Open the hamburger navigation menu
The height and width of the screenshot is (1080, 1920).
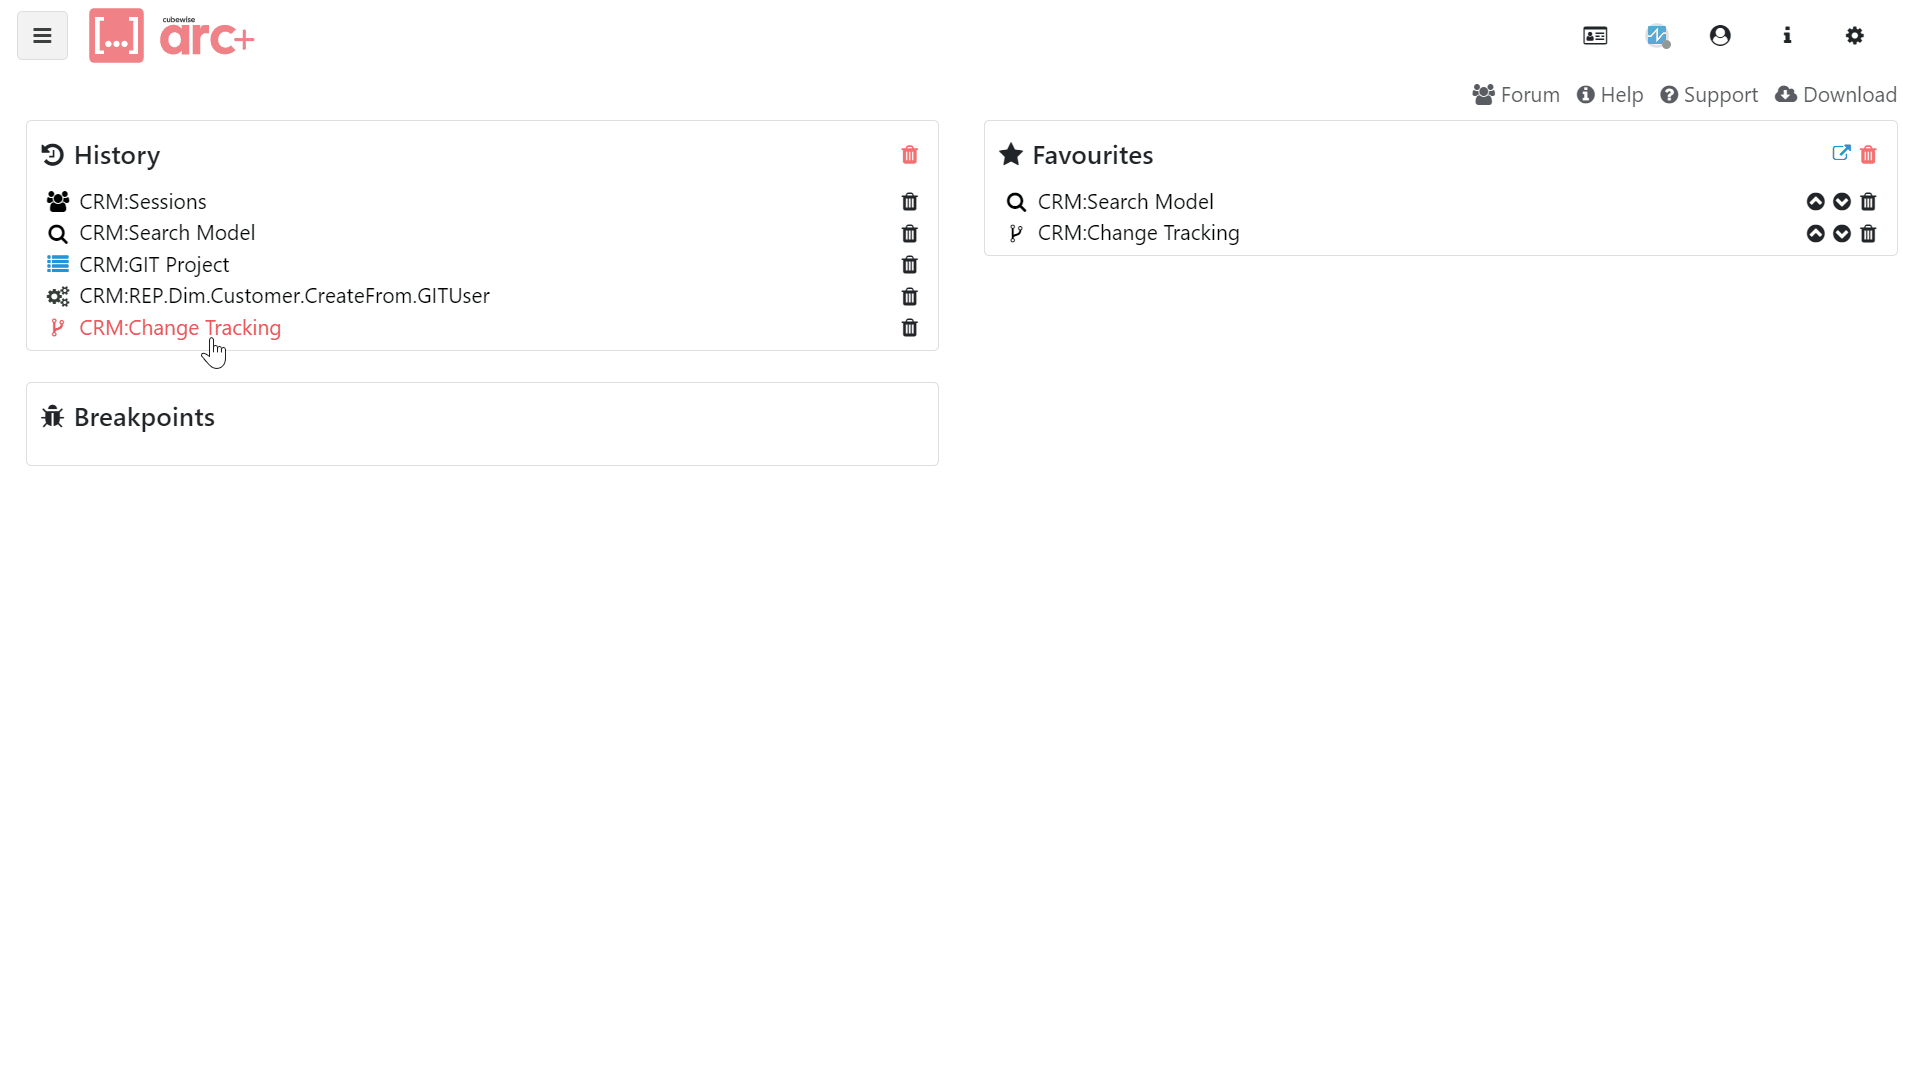[x=42, y=36]
